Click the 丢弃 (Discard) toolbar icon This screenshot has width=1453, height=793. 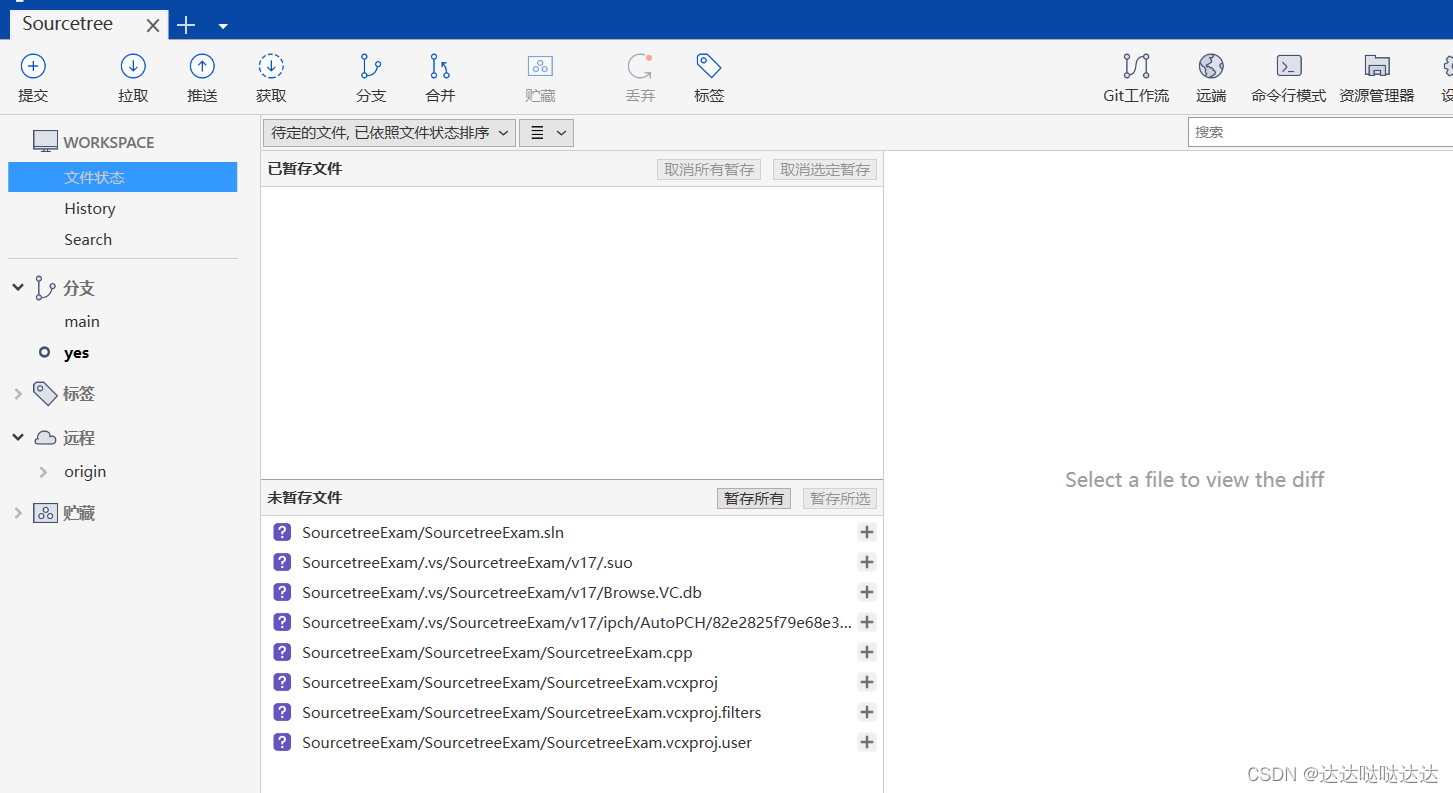pos(640,67)
